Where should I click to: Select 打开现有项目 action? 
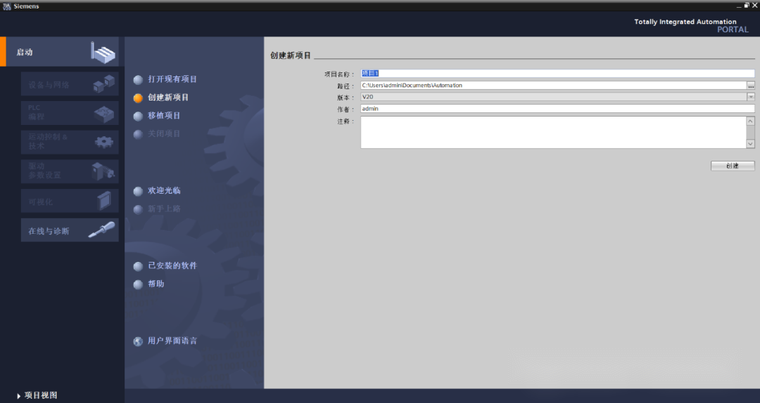coord(172,79)
